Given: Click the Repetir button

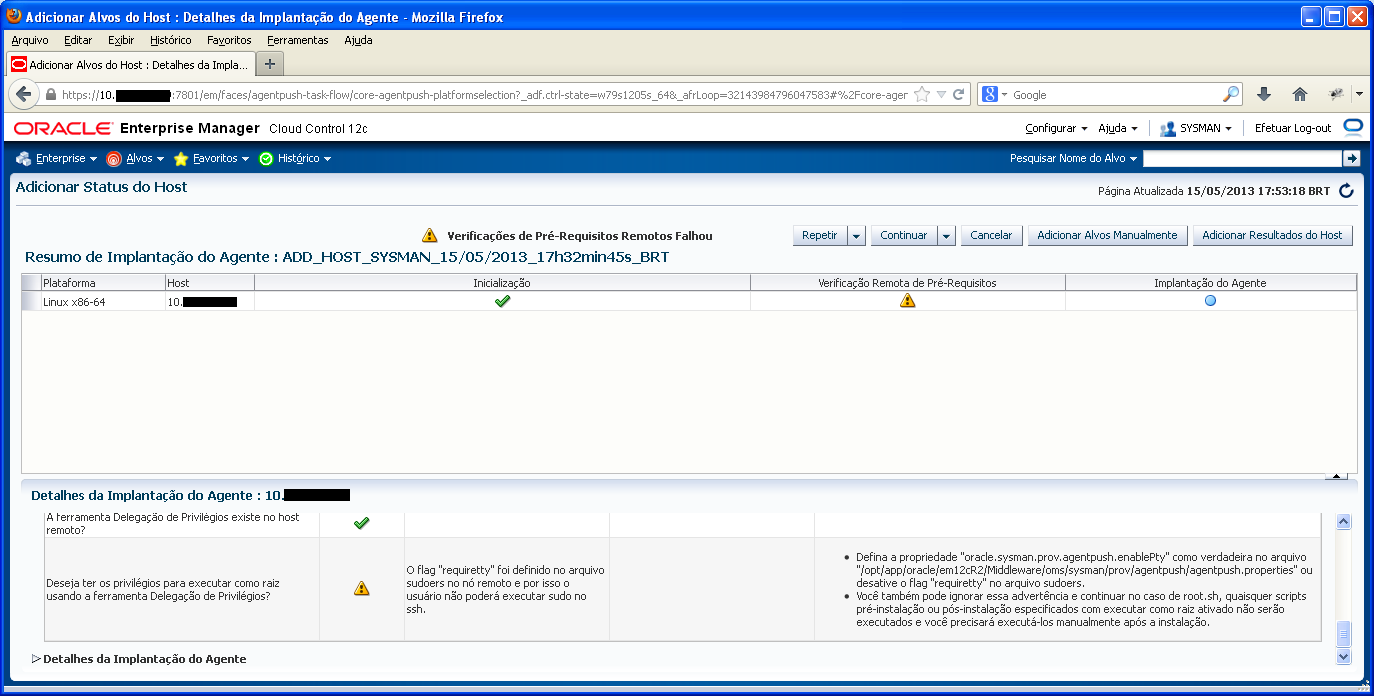Looking at the screenshot, I should [x=820, y=235].
